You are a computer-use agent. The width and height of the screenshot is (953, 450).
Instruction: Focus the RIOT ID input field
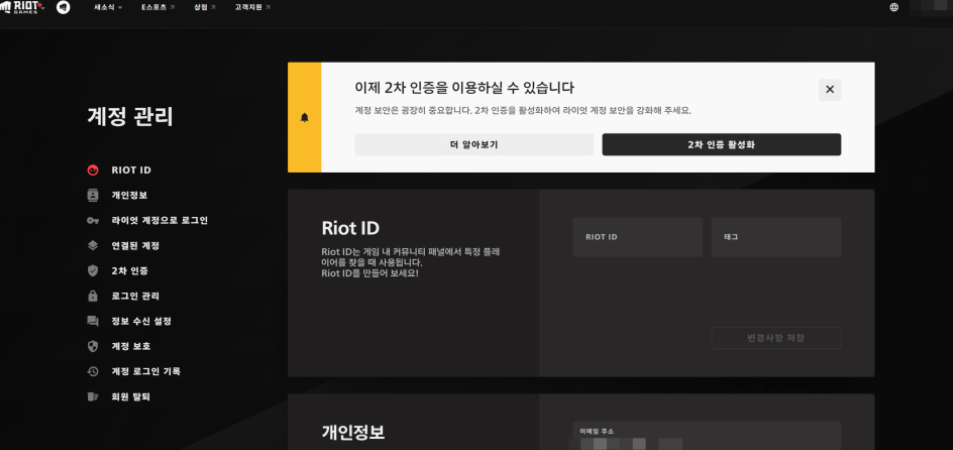[638, 237]
